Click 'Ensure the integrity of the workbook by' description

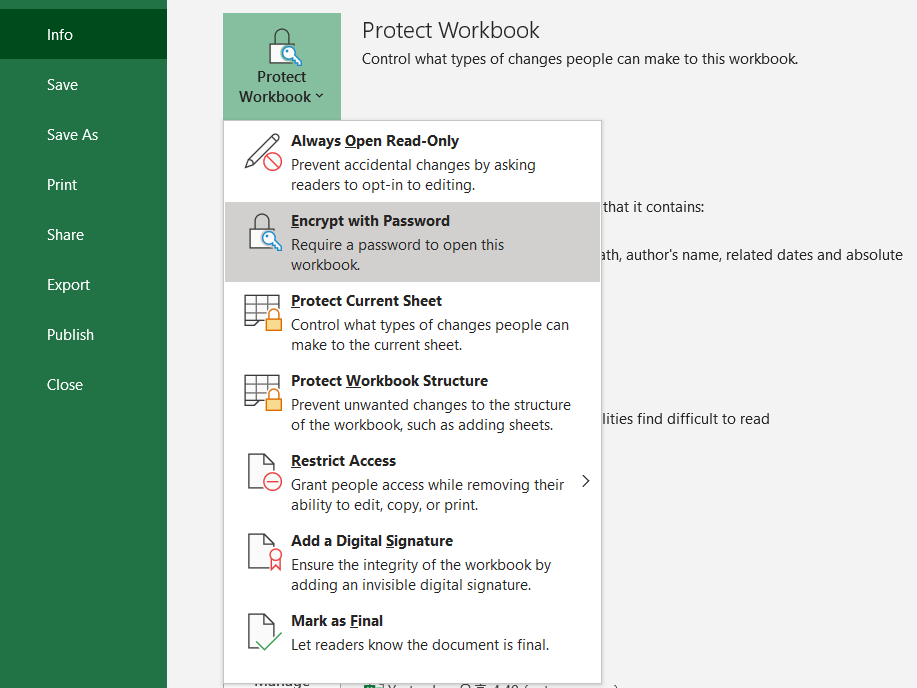pos(421,565)
